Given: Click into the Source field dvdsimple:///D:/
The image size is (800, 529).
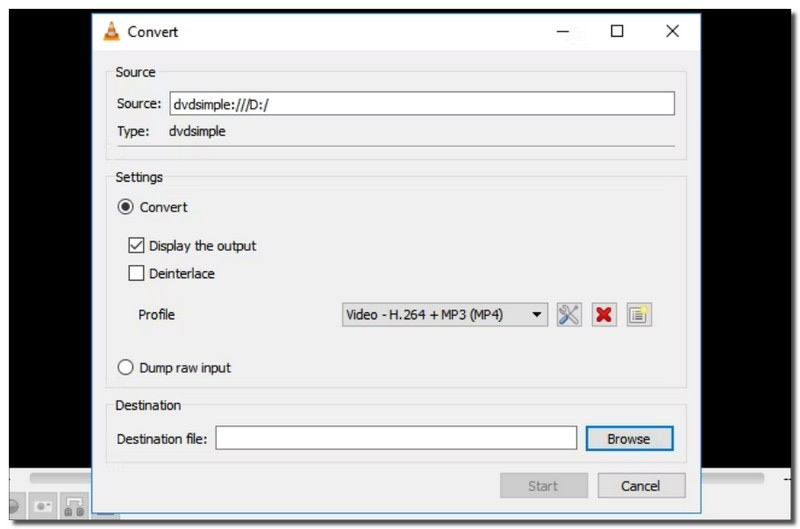Looking at the screenshot, I should (x=422, y=104).
